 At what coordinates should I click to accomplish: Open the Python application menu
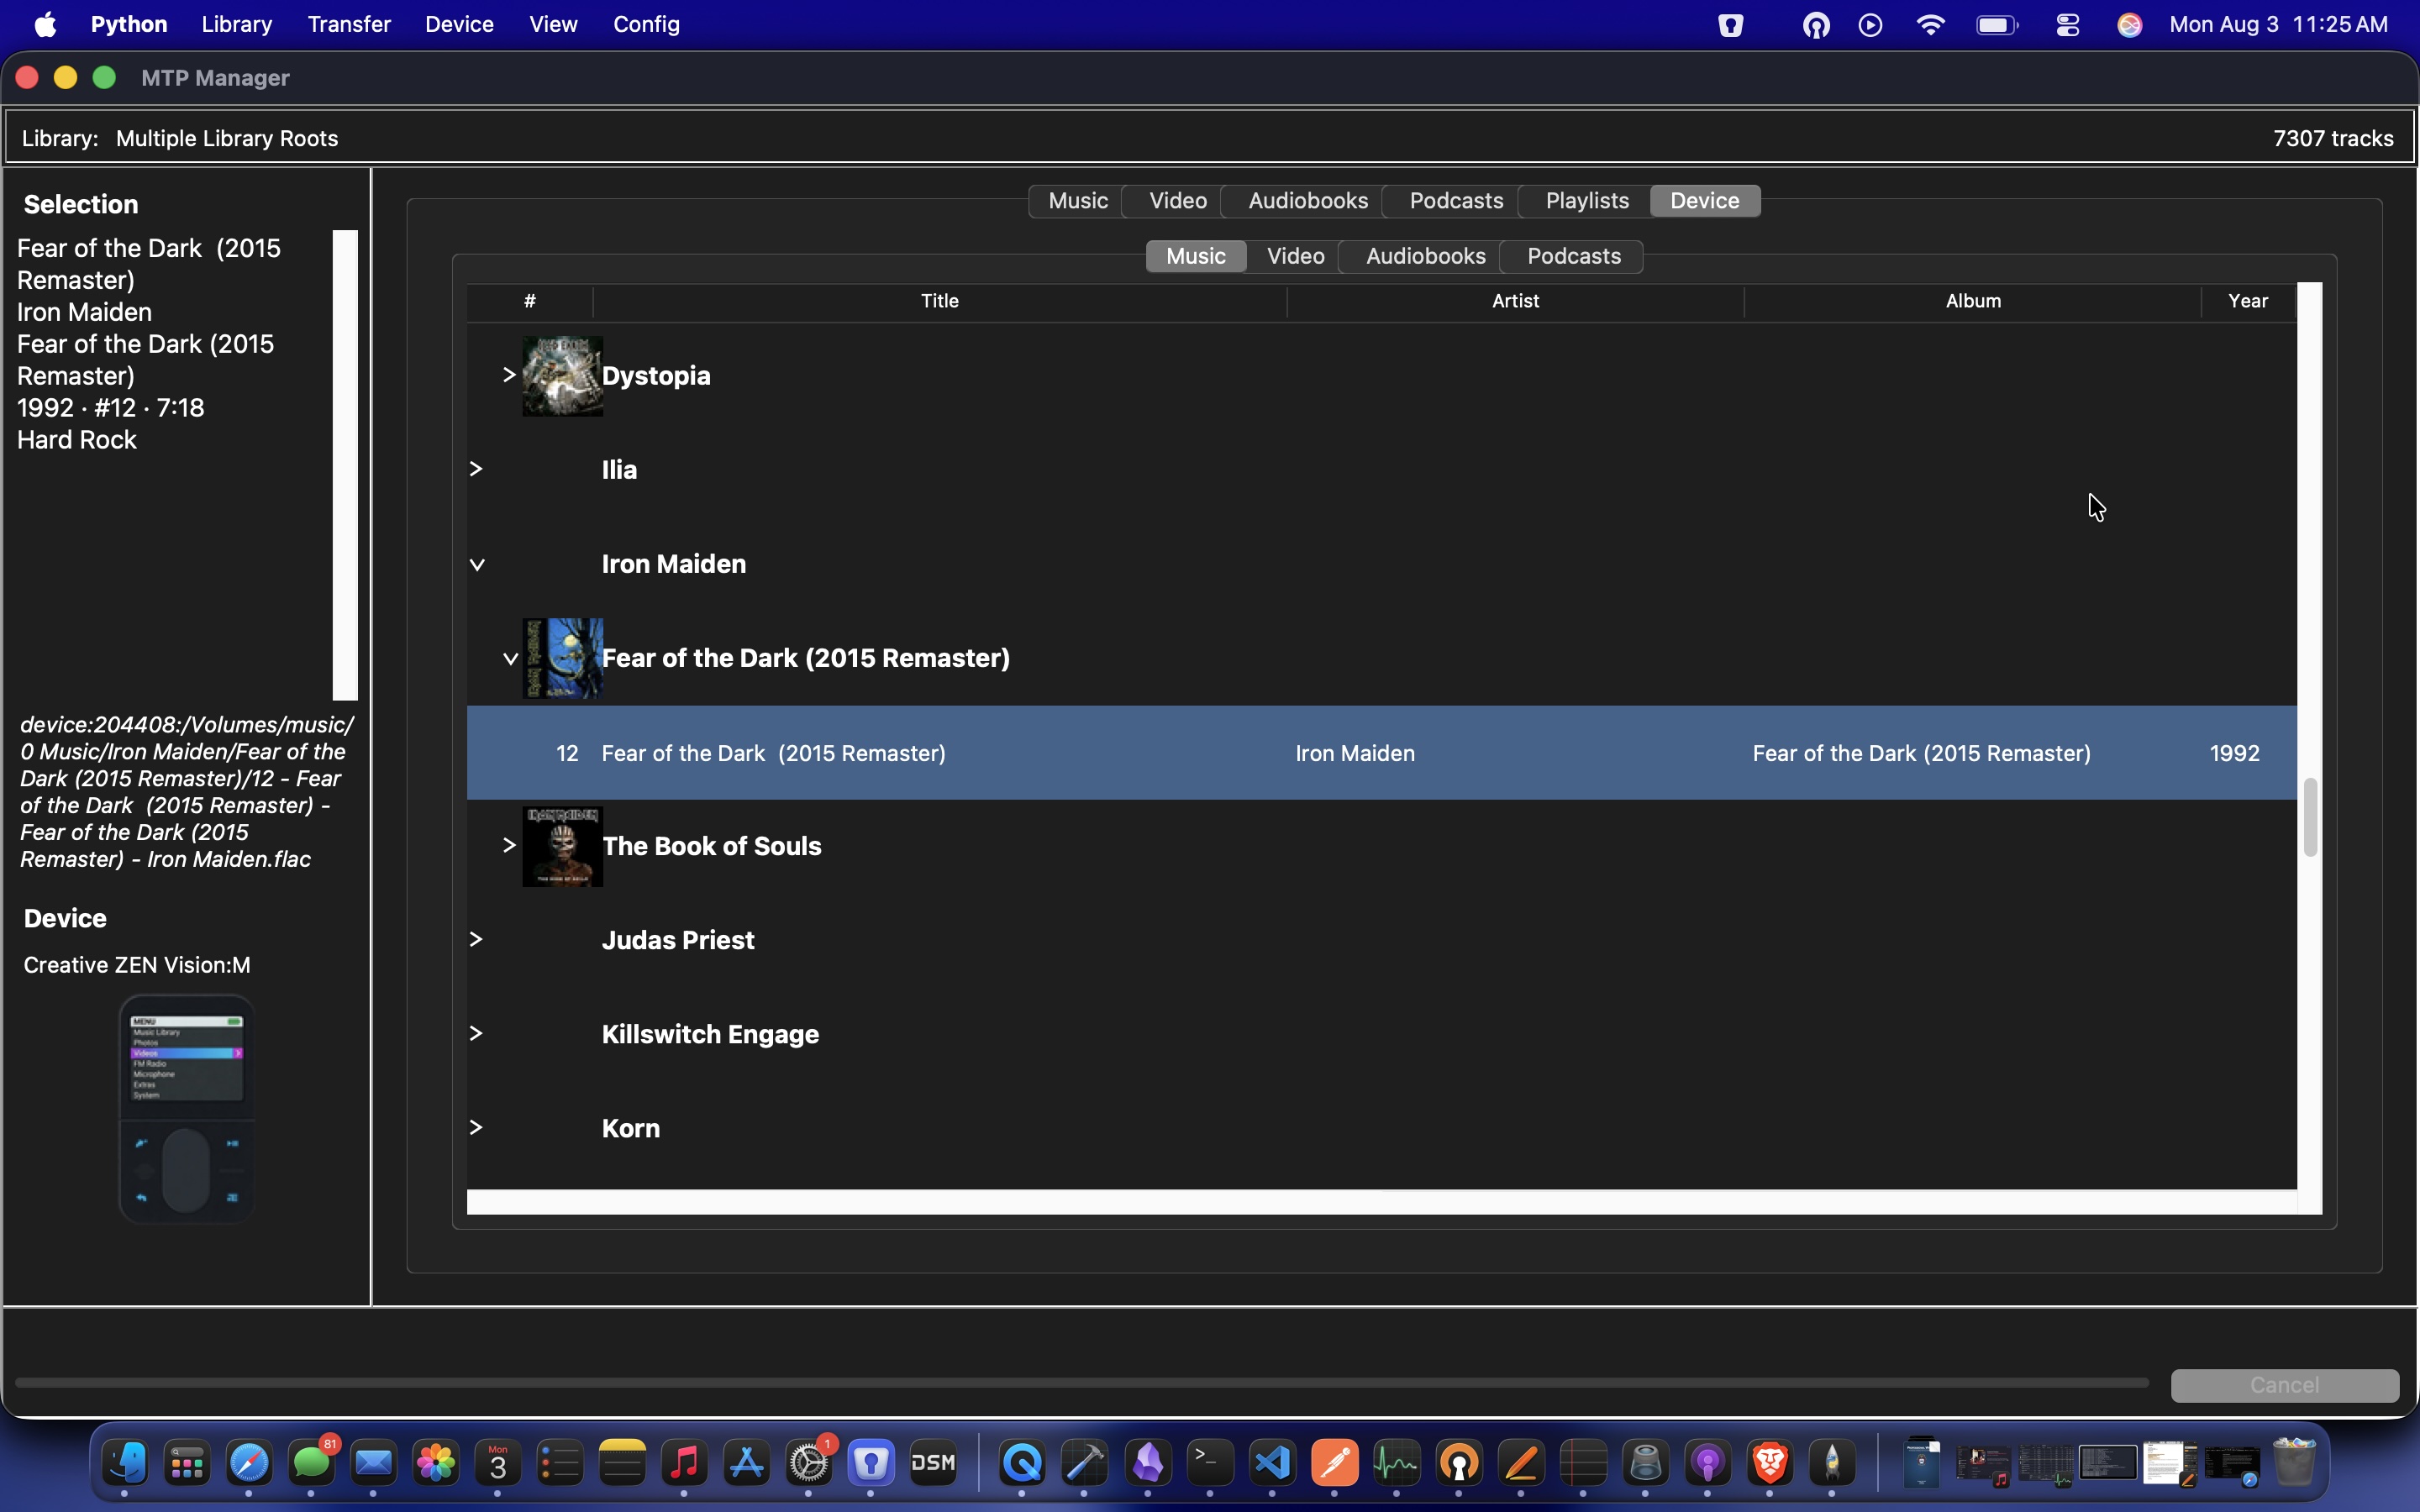point(129,24)
